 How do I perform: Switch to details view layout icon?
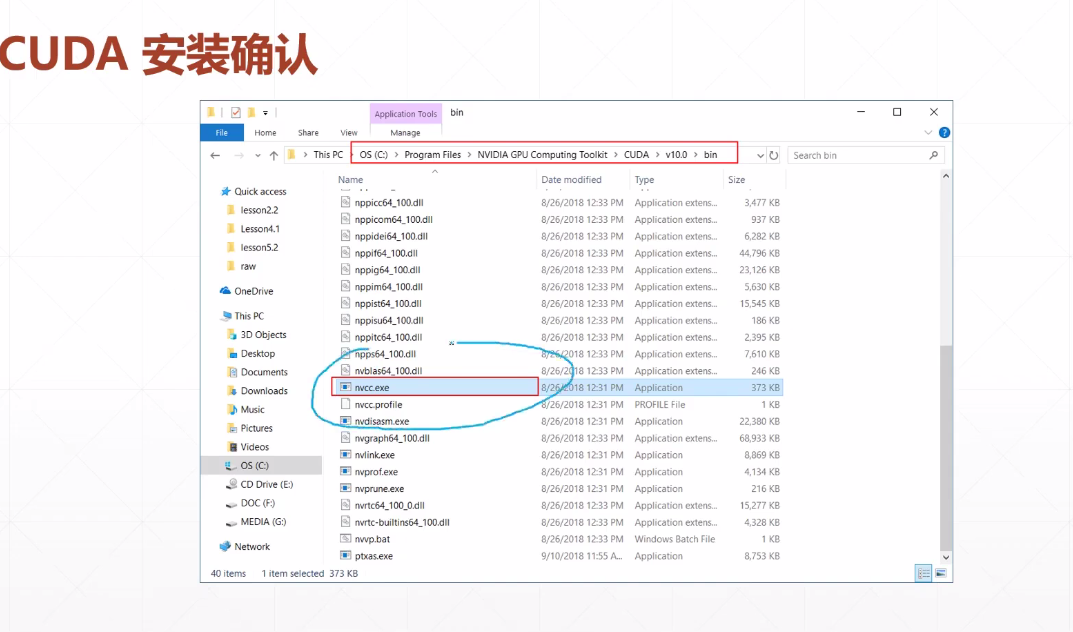pos(923,573)
